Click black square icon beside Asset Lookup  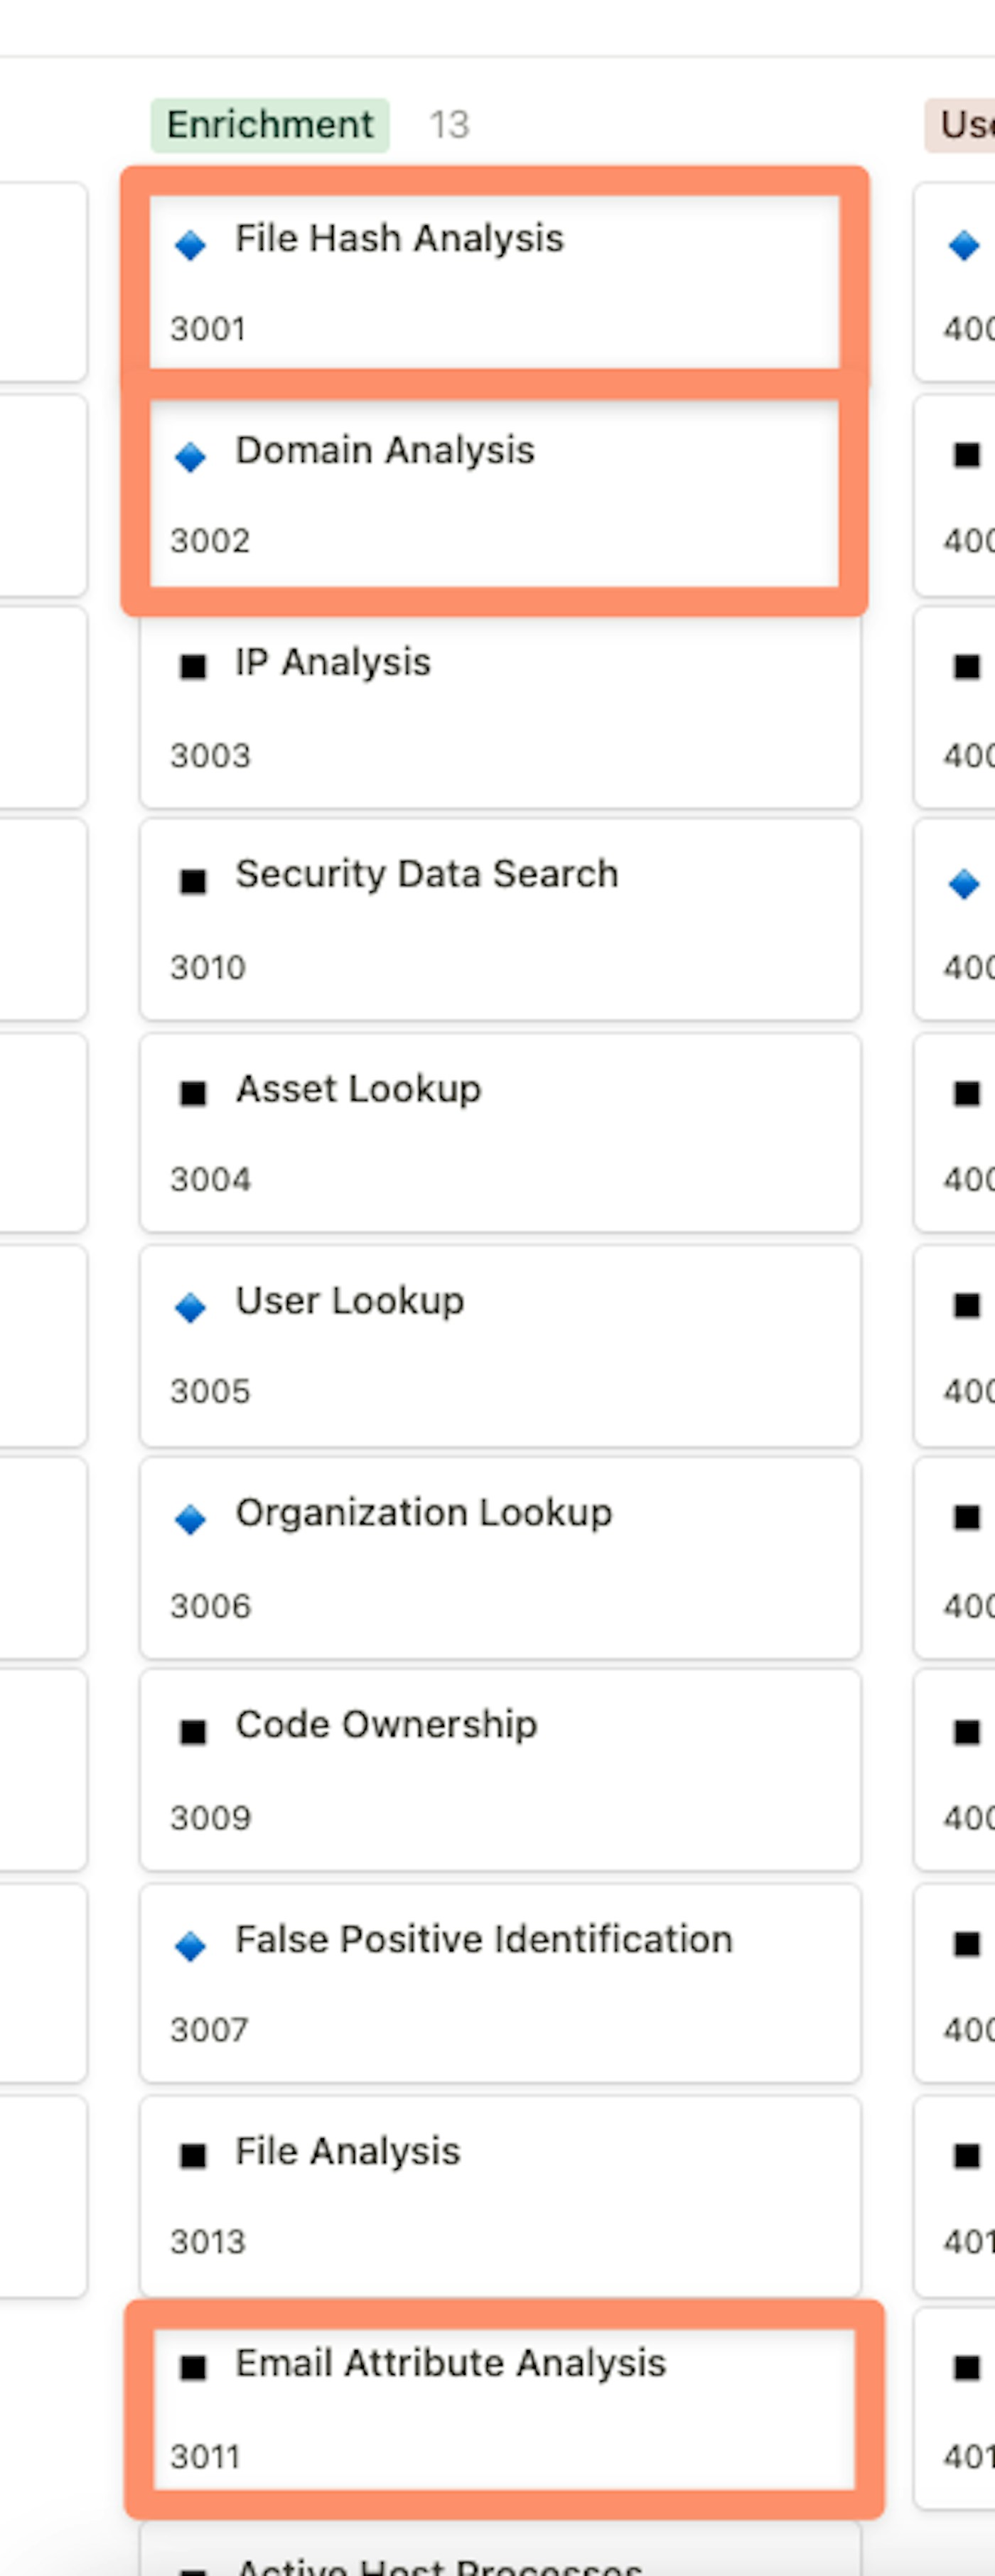(x=192, y=1093)
